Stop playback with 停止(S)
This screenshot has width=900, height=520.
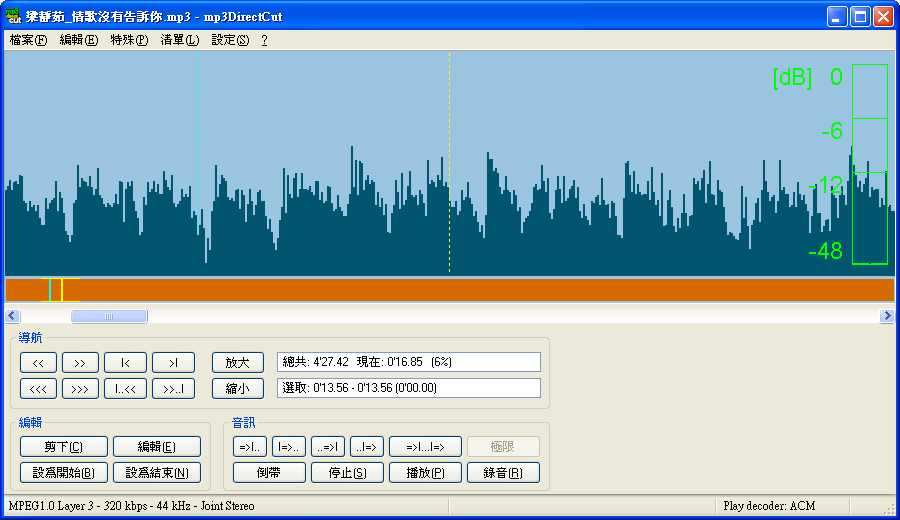pos(347,472)
